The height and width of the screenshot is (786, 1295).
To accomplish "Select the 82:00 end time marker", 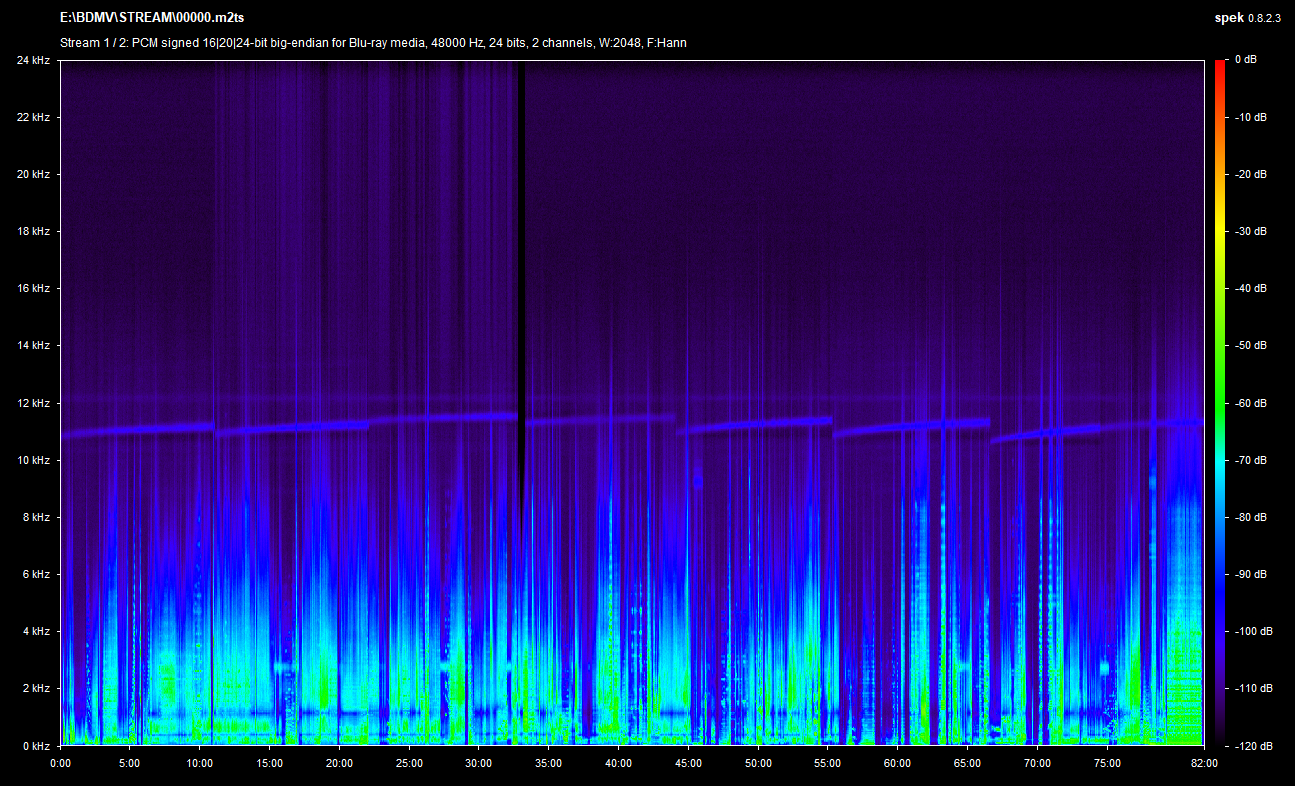I will click(x=1204, y=763).
